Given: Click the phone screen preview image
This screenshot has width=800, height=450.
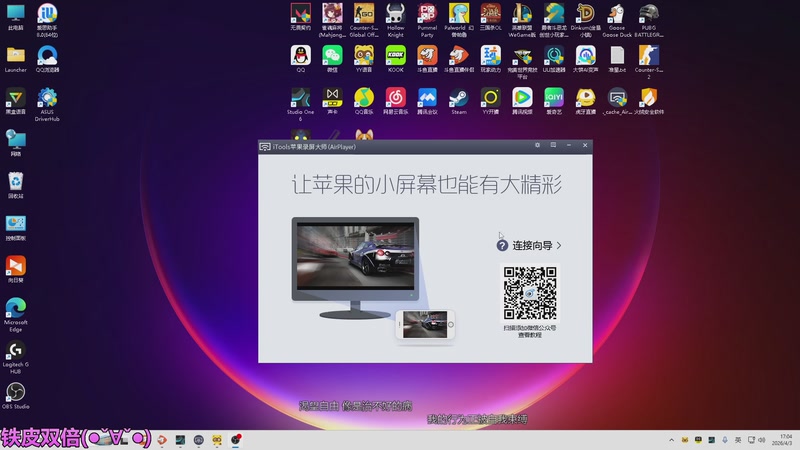Looking at the screenshot, I should pyautogui.click(x=425, y=324).
